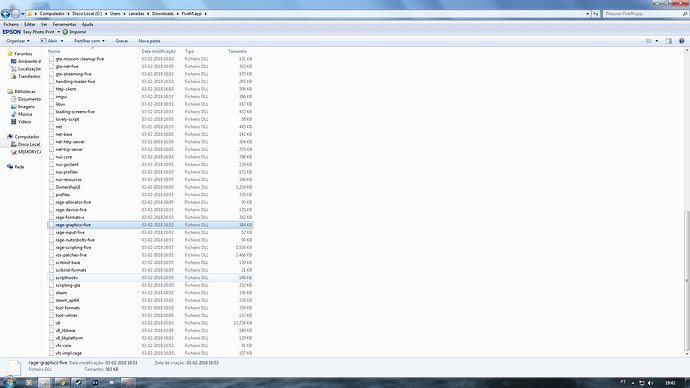
Task: Click the Windows Start orb
Action: pos(9,382)
